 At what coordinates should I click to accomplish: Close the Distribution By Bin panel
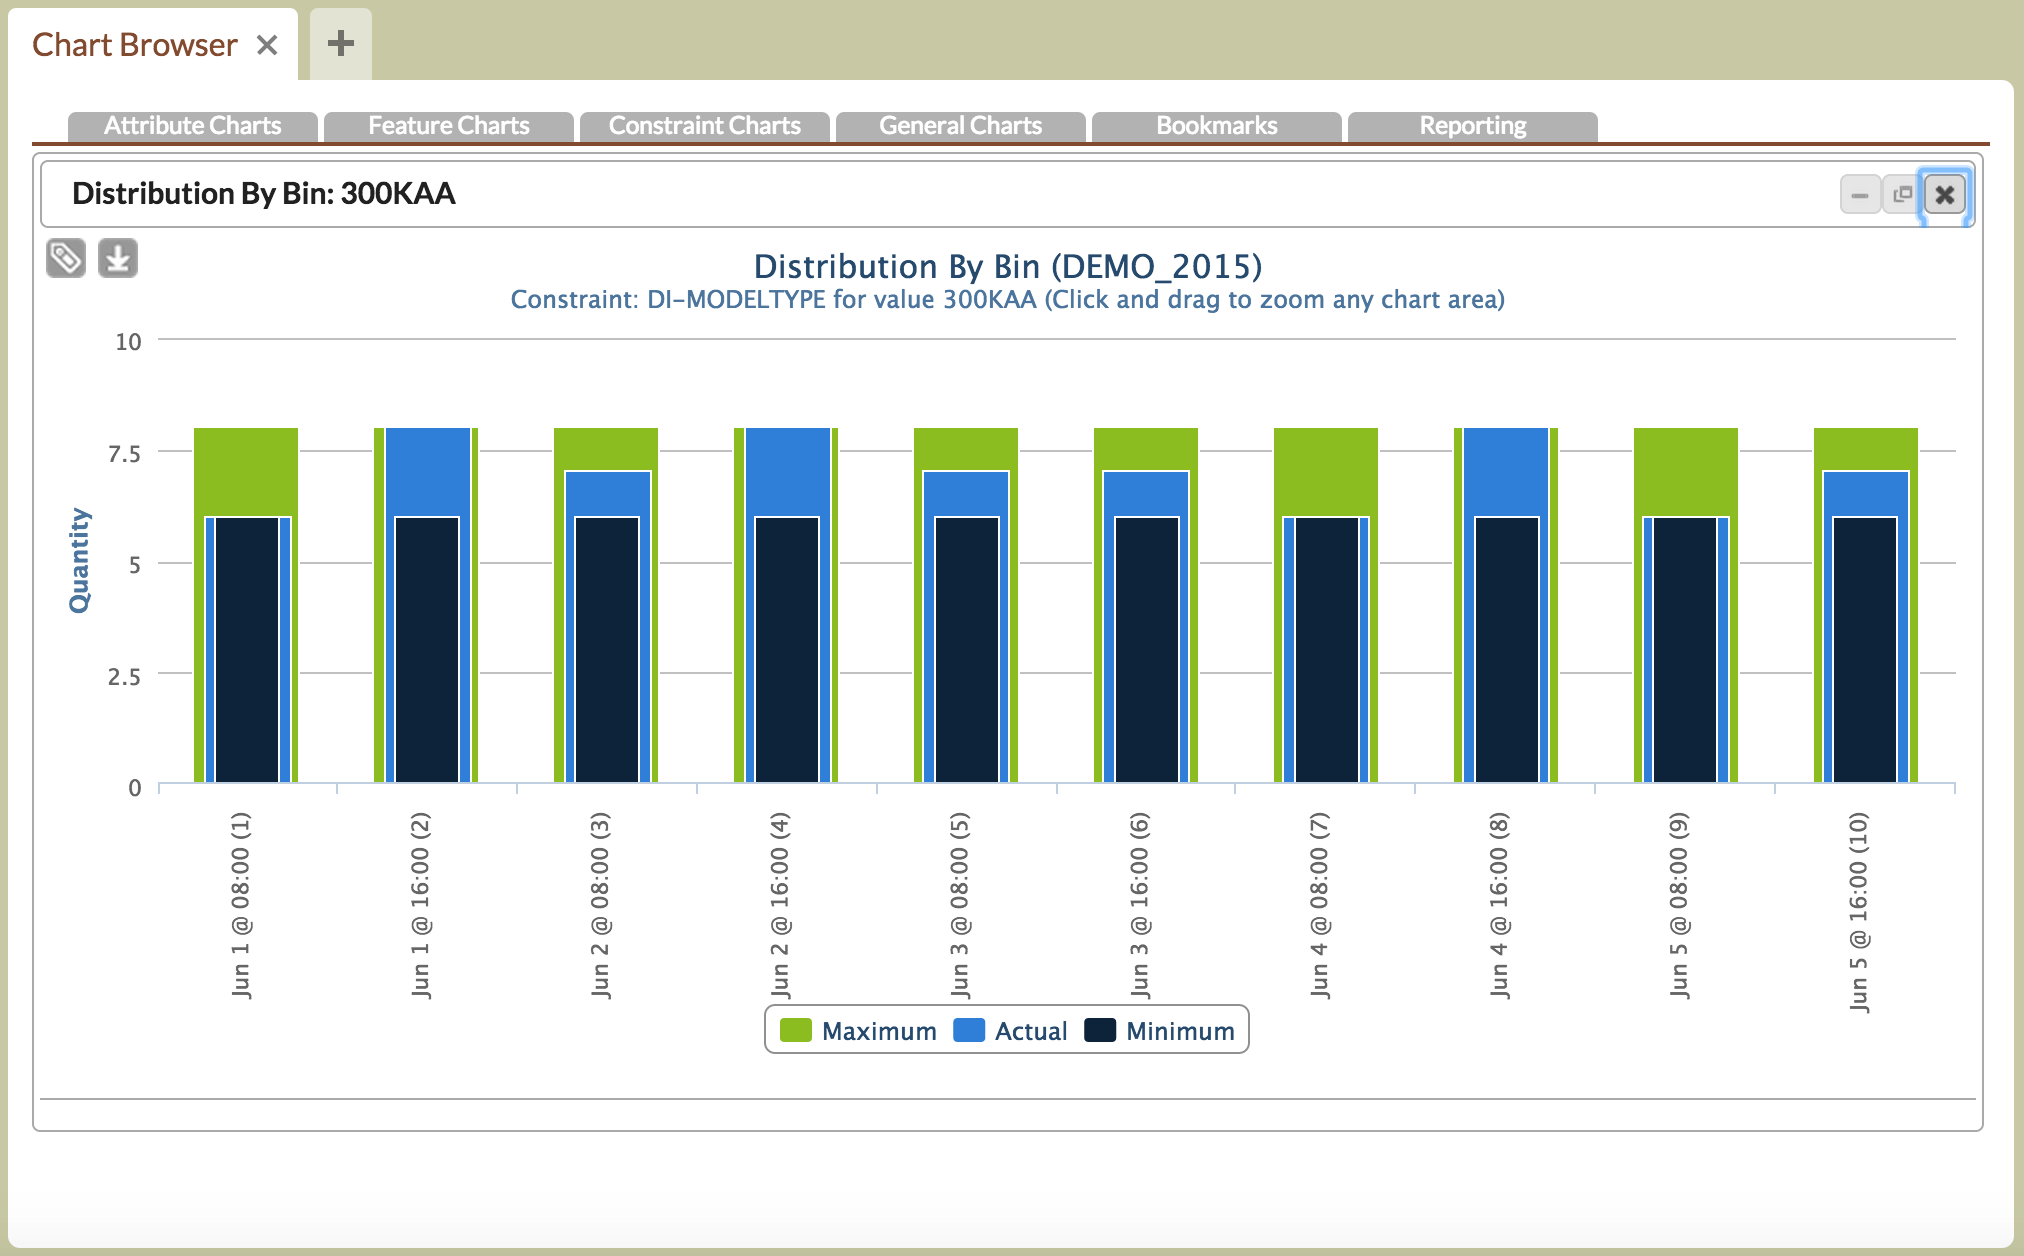(x=1944, y=194)
